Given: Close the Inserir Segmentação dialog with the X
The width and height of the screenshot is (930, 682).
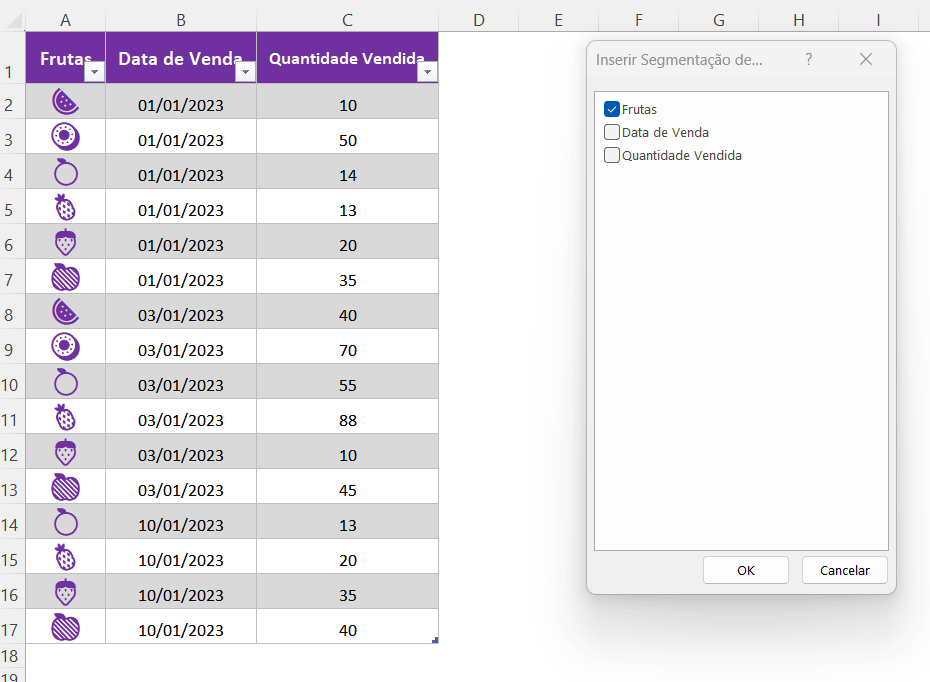Looking at the screenshot, I should (866, 60).
